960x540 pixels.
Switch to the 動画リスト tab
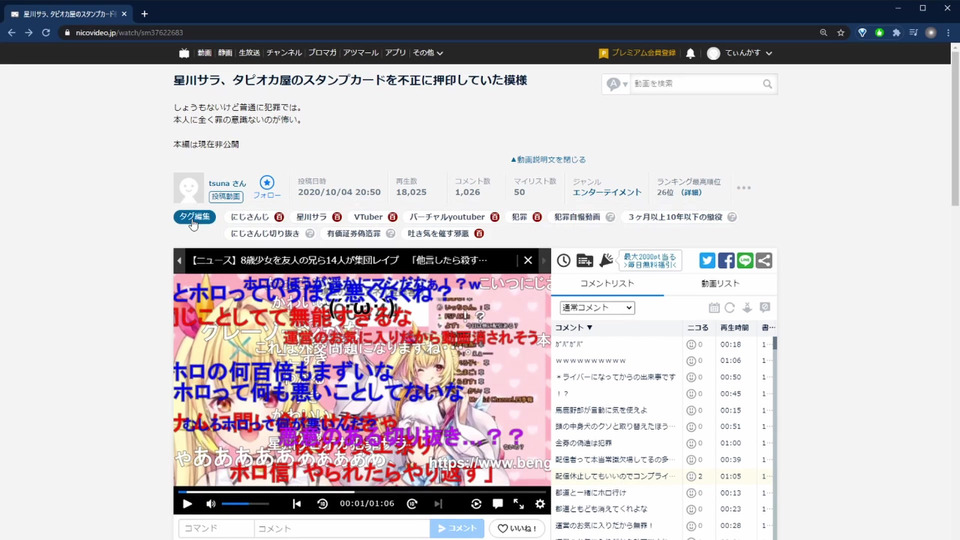click(x=721, y=284)
